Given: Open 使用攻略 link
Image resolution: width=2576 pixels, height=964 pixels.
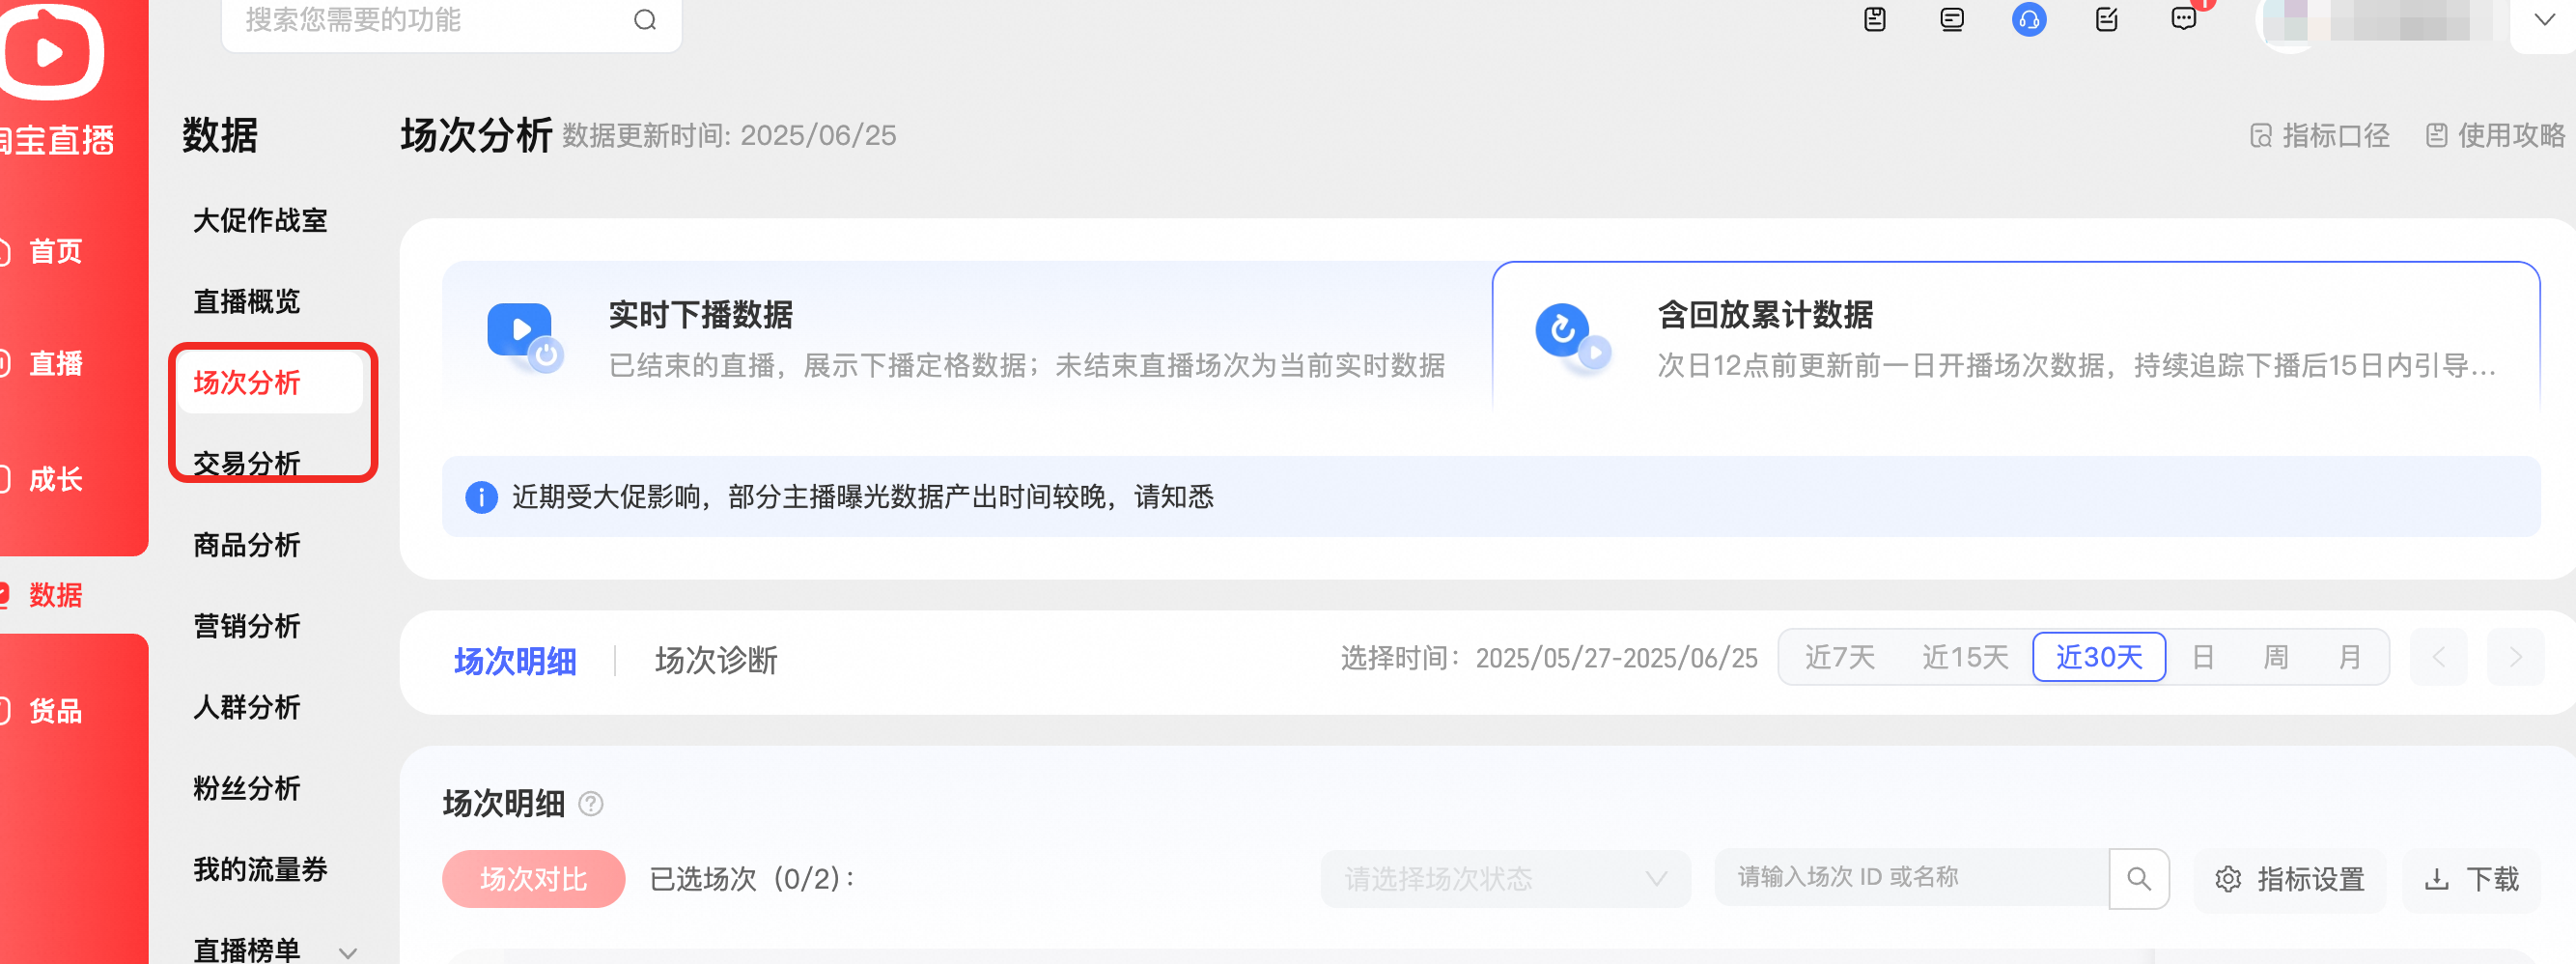Looking at the screenshot, I should coord(2495,135).
